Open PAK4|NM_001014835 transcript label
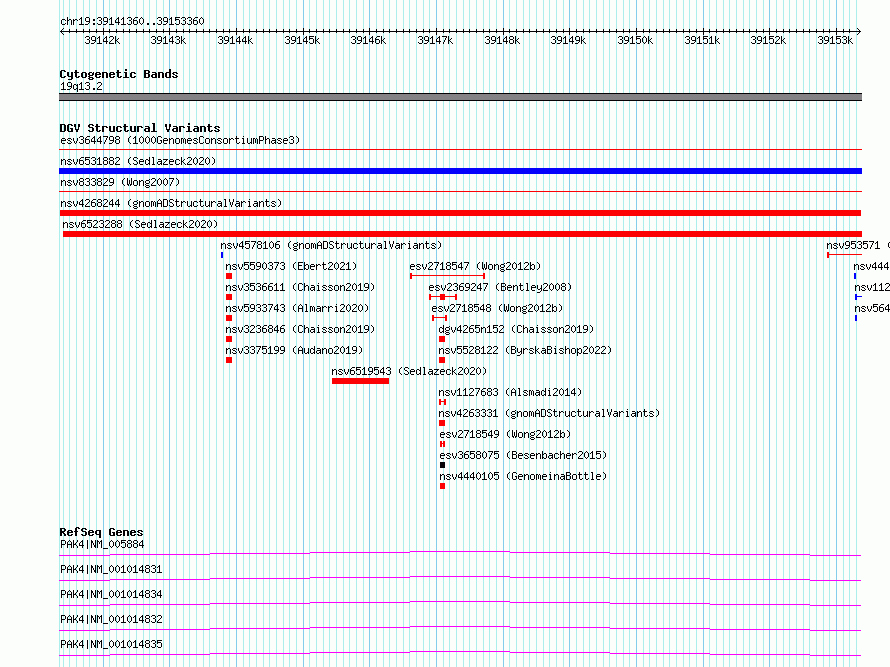The height and width of the screenshot is (667, 890). (x=111, y=644)
